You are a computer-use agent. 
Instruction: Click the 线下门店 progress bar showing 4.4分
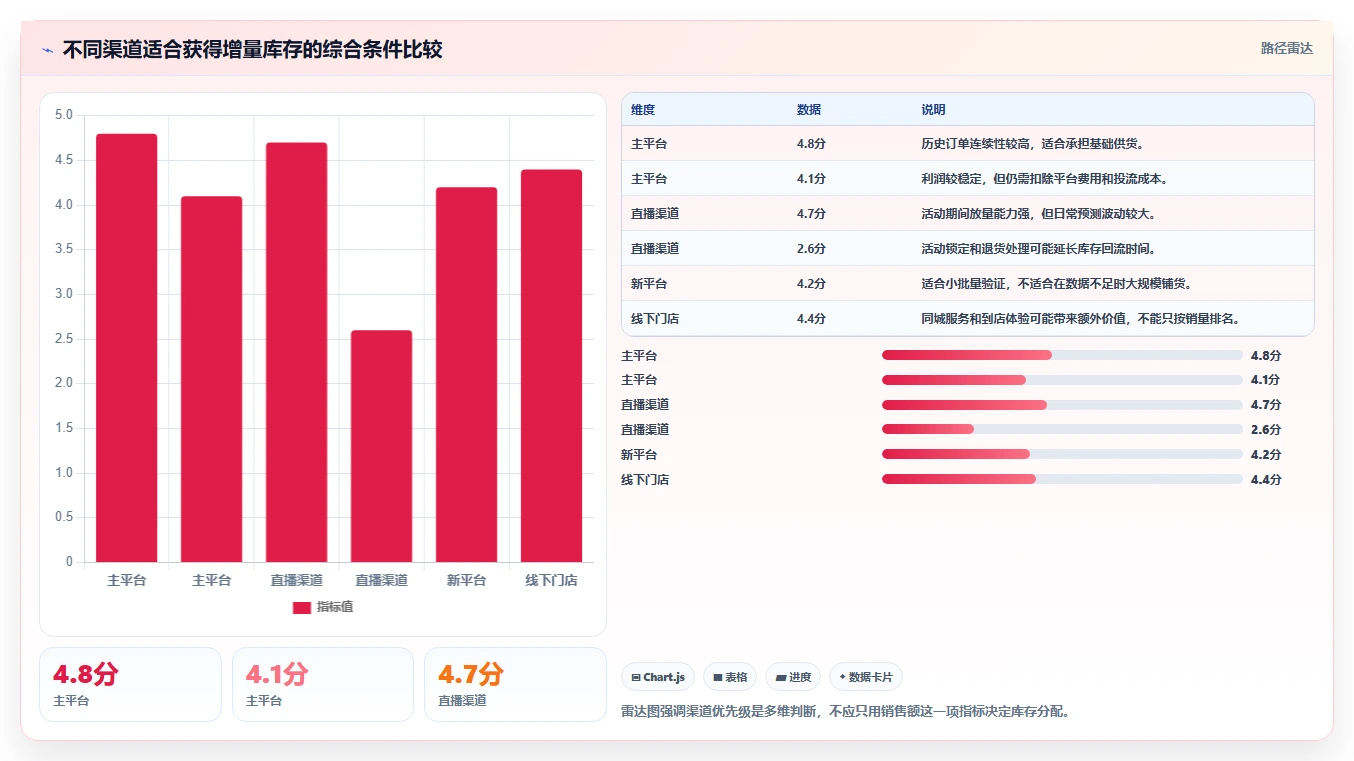[1062, 479]
